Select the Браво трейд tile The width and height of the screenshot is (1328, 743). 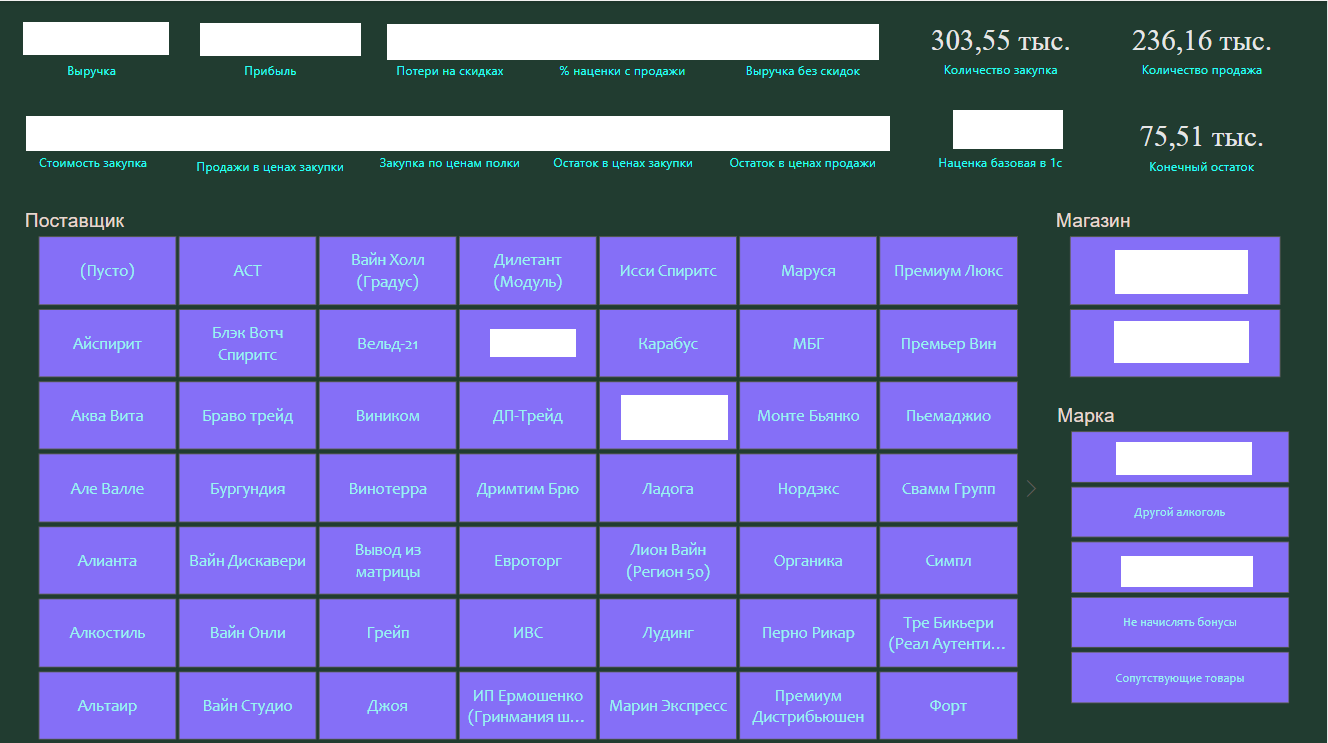pos(247,416)
